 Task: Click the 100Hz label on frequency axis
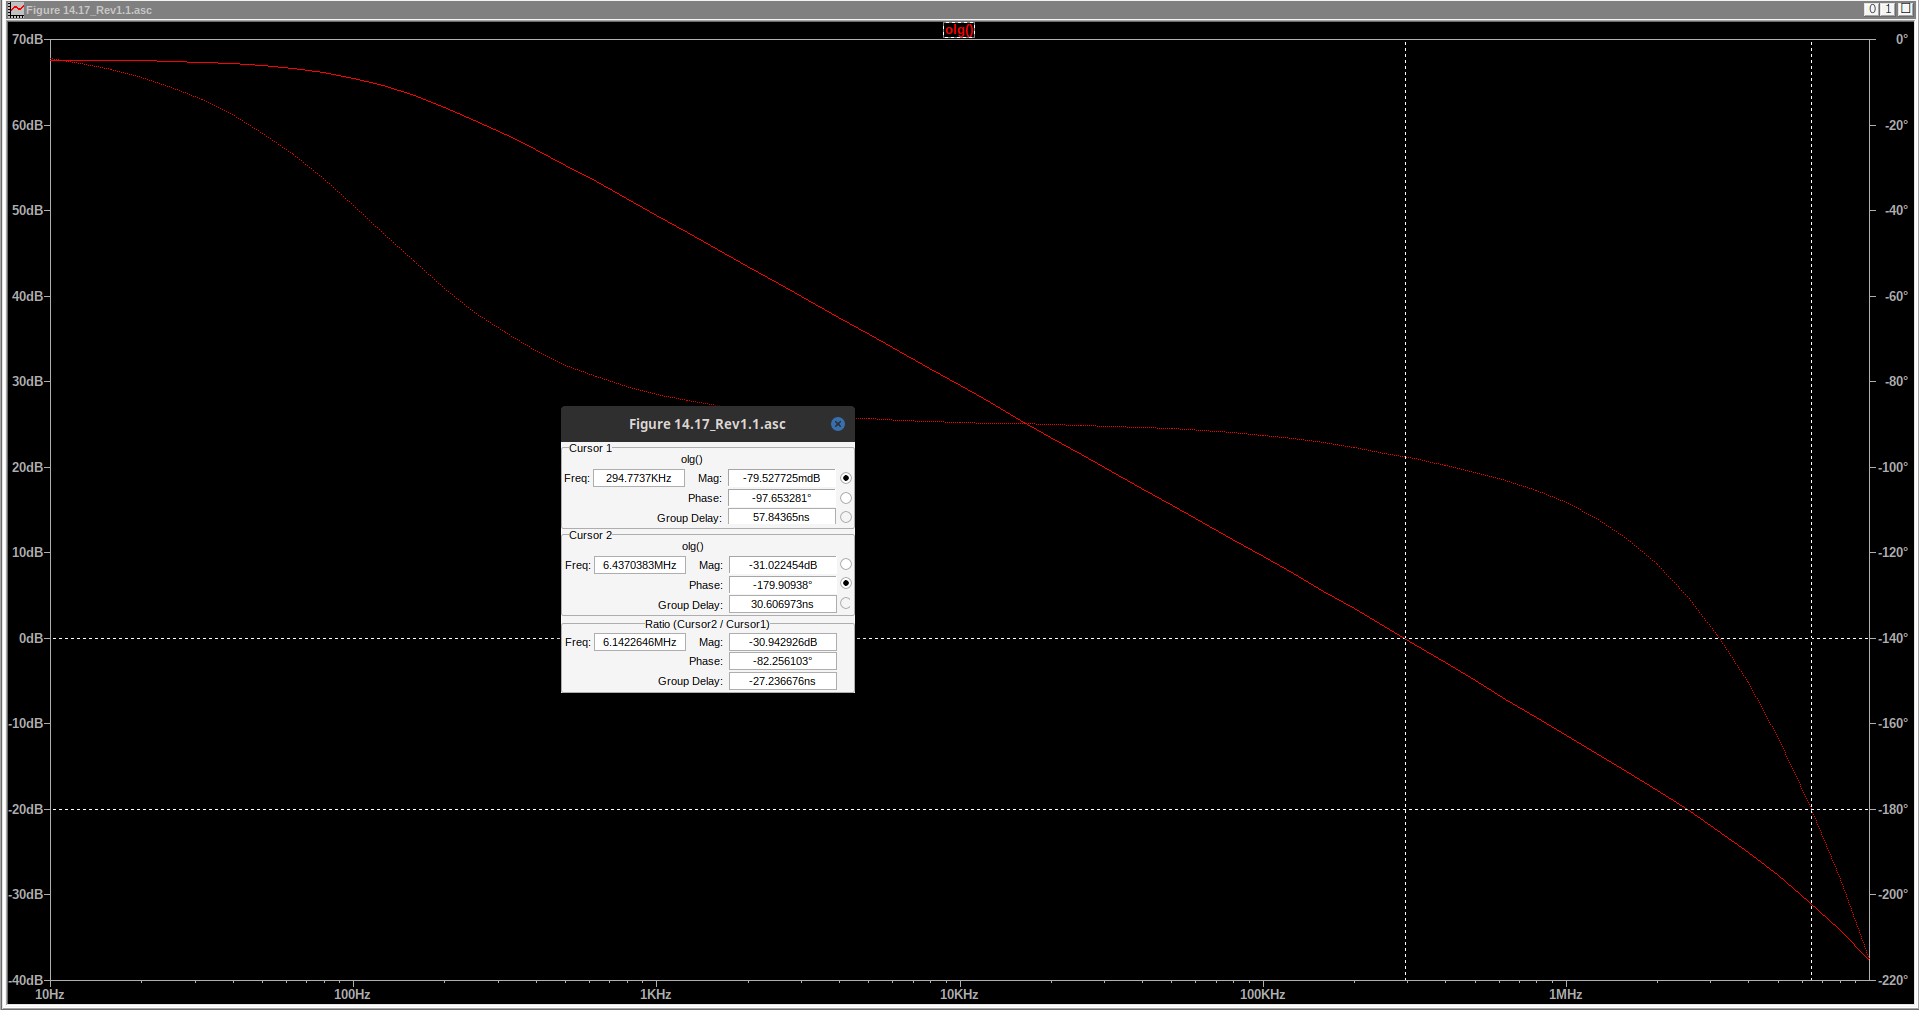coord(352,994)
